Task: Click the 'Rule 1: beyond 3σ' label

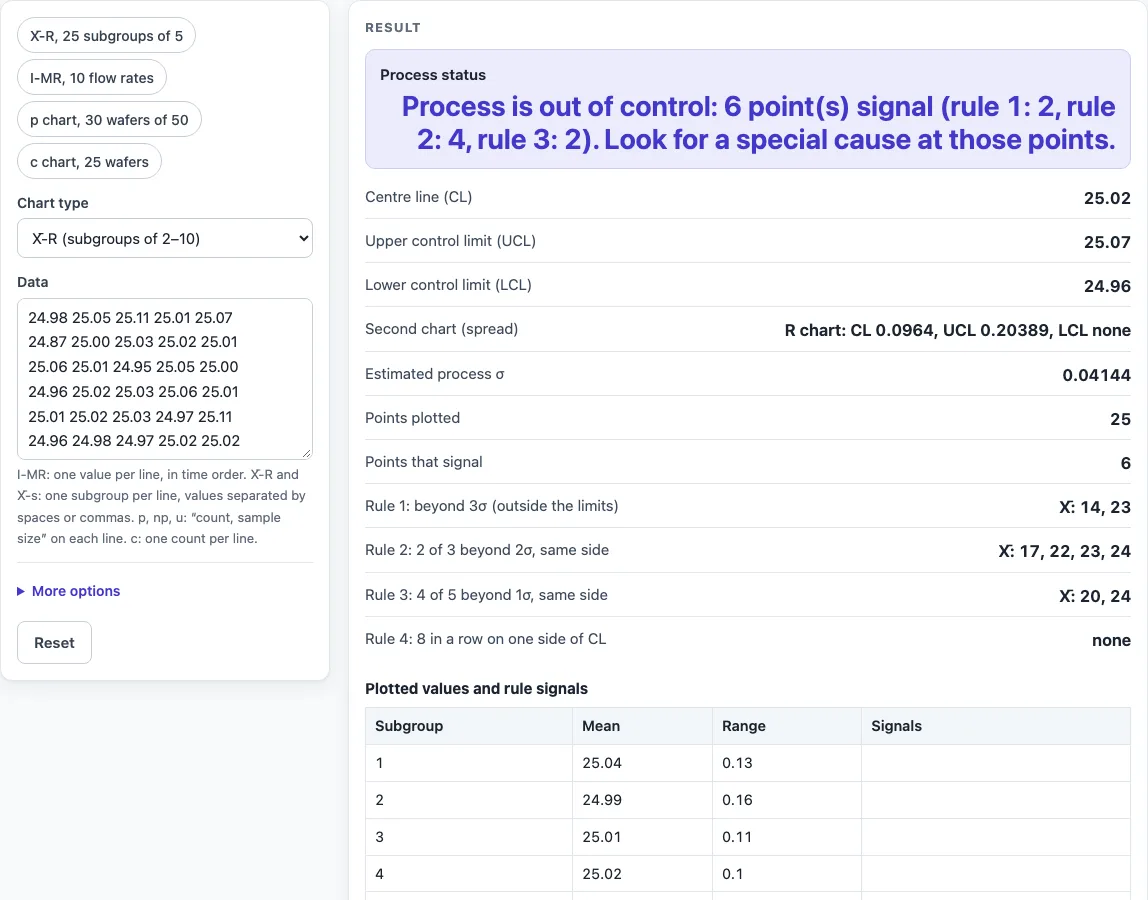Action: [x=492, y=505]
